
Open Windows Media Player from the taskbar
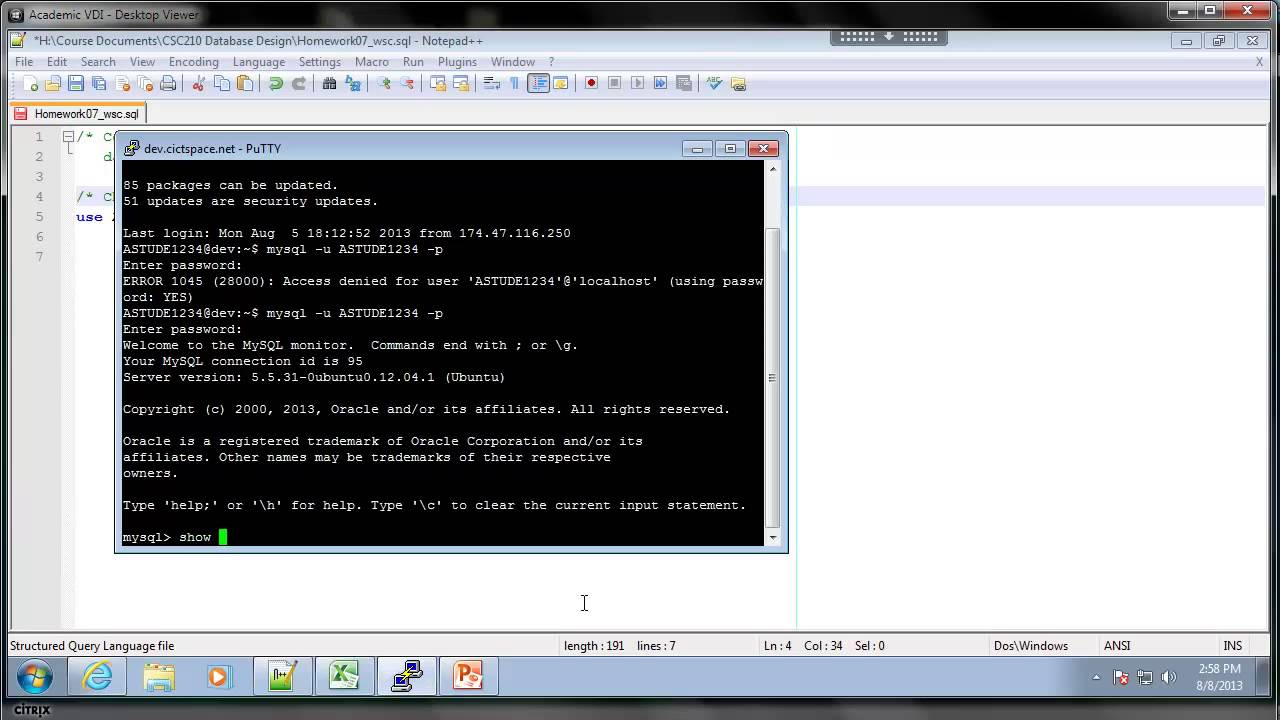tap(218, 677)
